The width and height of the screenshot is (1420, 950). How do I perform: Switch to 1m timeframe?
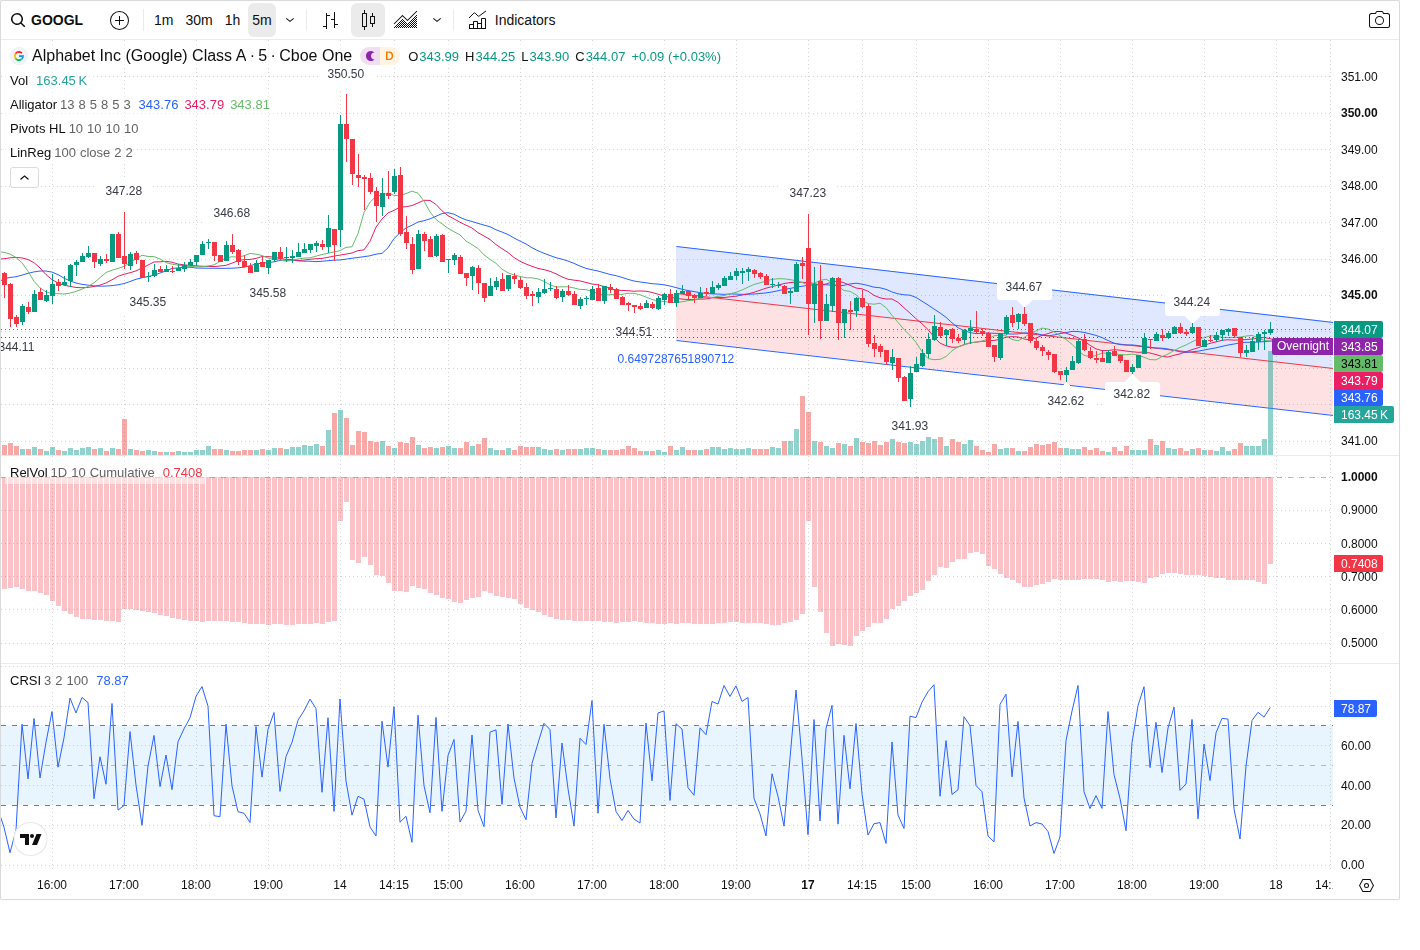click(x=164, y=20)
